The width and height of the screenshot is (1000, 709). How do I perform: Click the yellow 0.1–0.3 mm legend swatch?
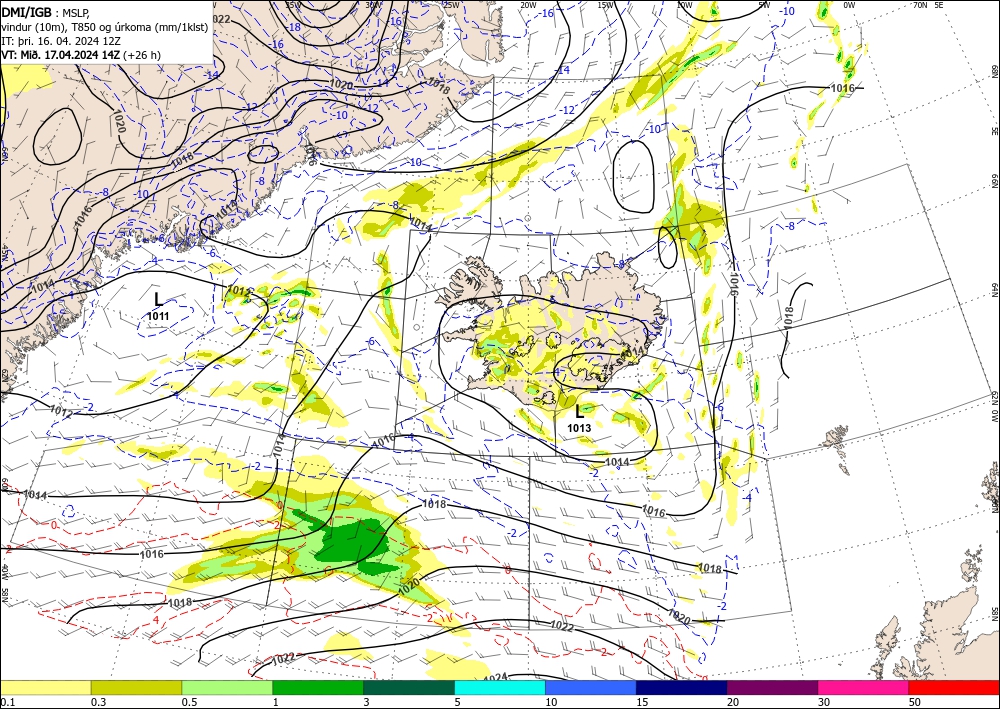click(x=45, y=687)
